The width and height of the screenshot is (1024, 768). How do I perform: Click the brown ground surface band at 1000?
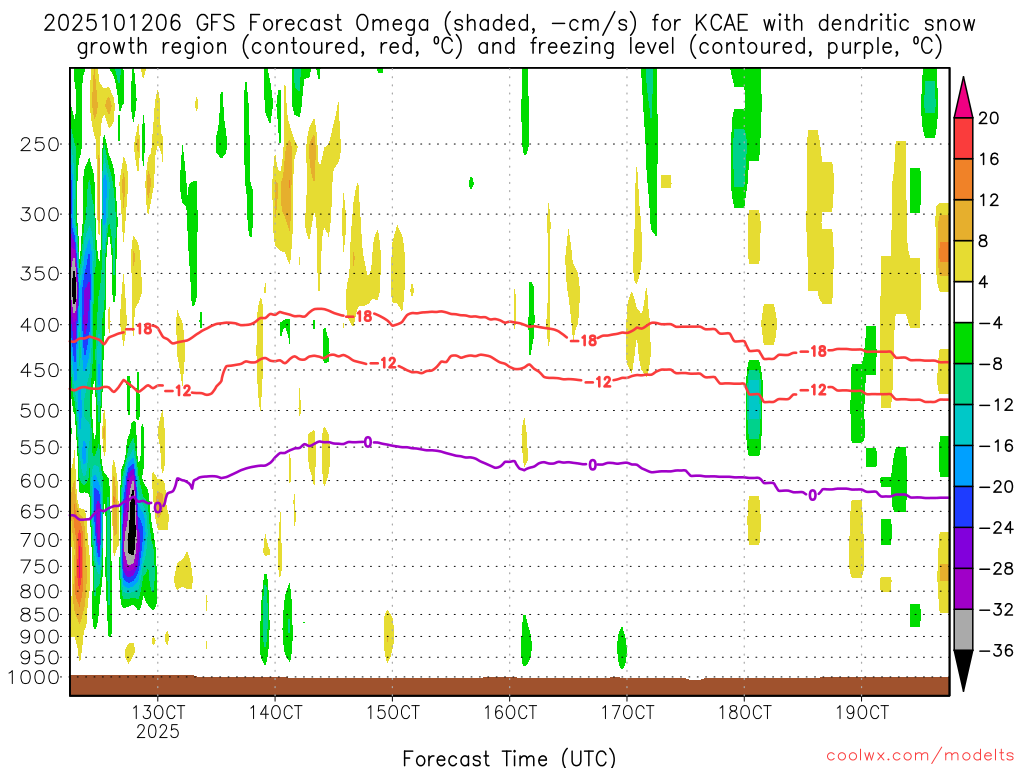[x=509, y=686]
